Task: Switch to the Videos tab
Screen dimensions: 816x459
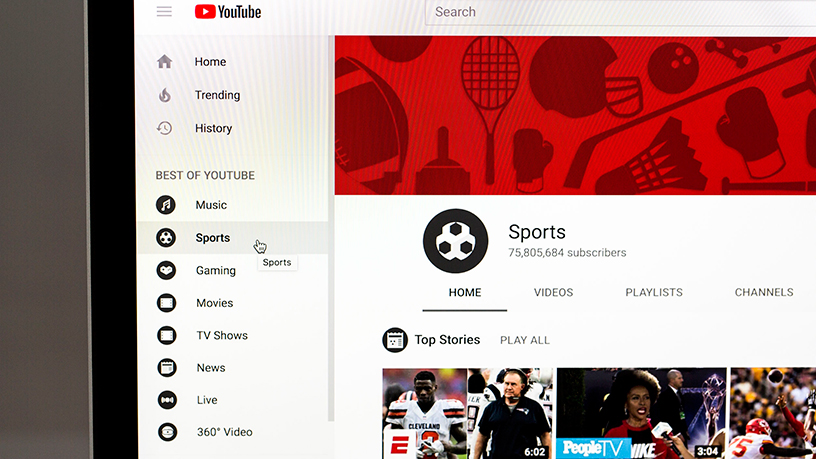Action: [553, 293]
